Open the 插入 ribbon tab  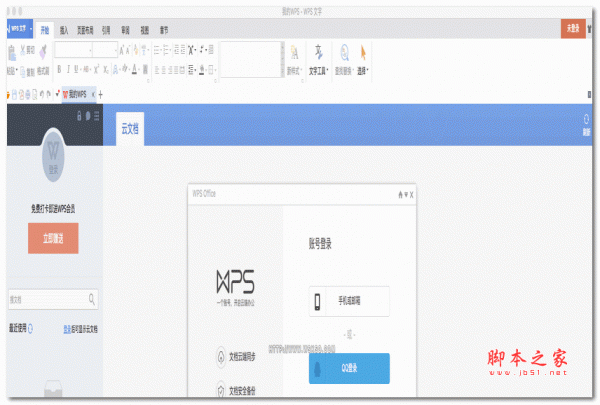click(x=64, y=30)
